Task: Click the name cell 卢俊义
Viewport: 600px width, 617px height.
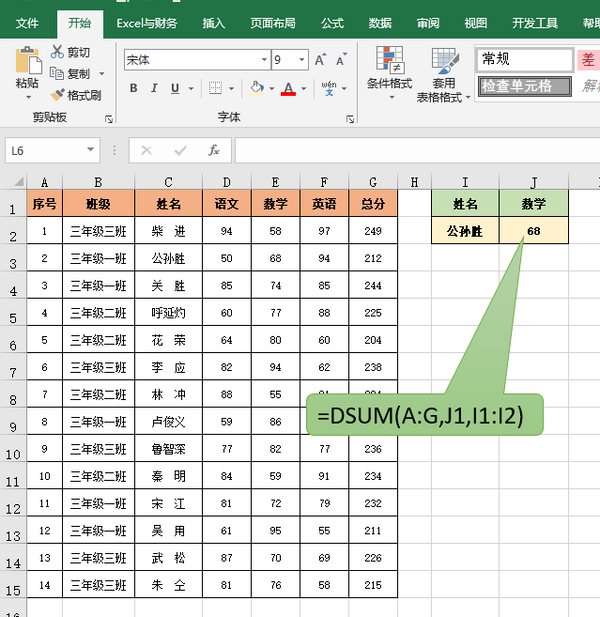Action: coord(168,422)
